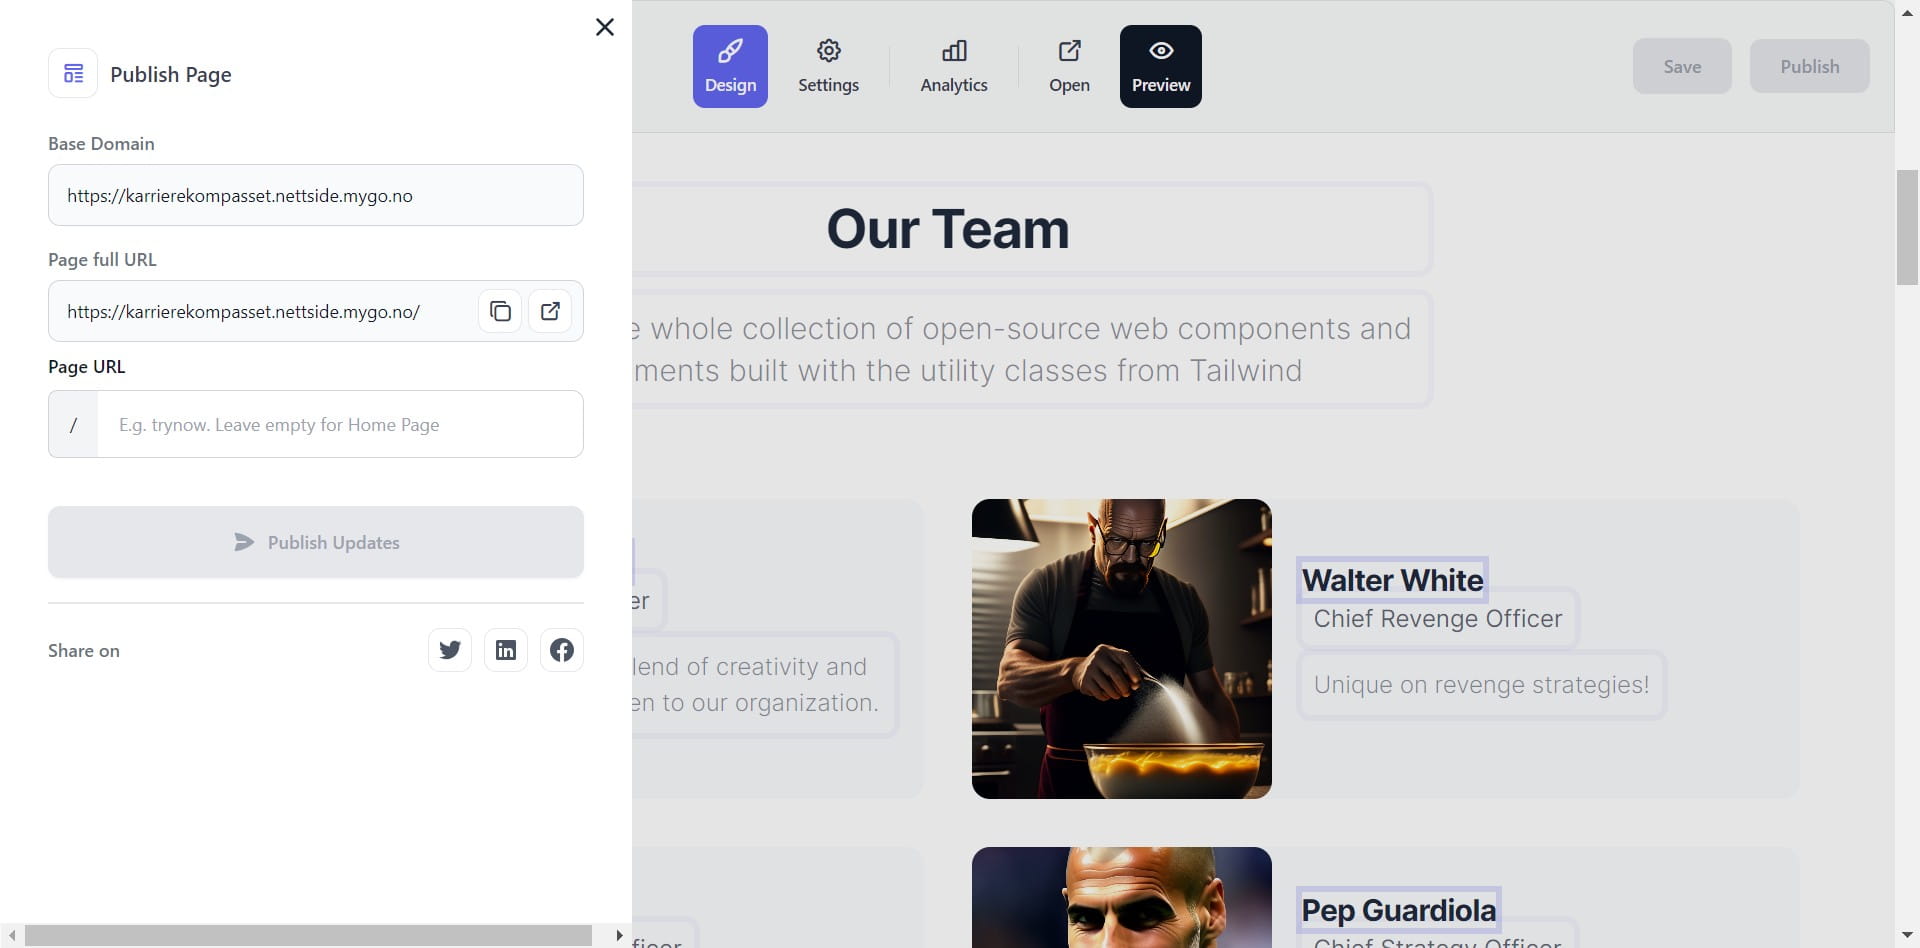The width and height of the screenshot is (1920, 948).
Task: Click the Save button
Action: [x=1682, y=66]
